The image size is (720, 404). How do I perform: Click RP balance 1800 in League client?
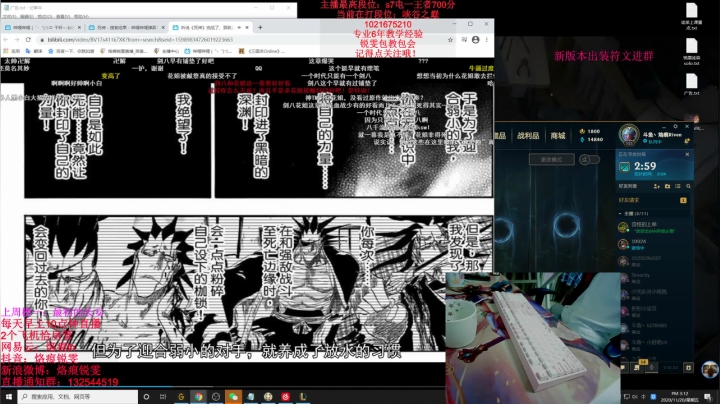(590, 131)
